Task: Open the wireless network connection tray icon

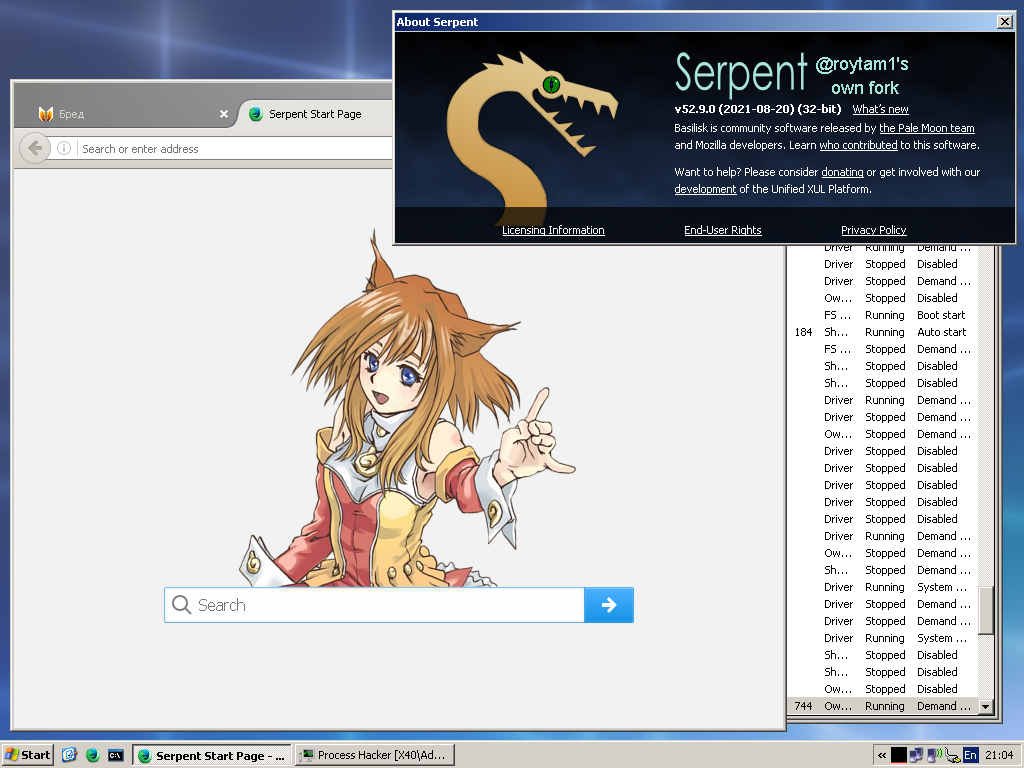Action: click(x=935, y=755)
